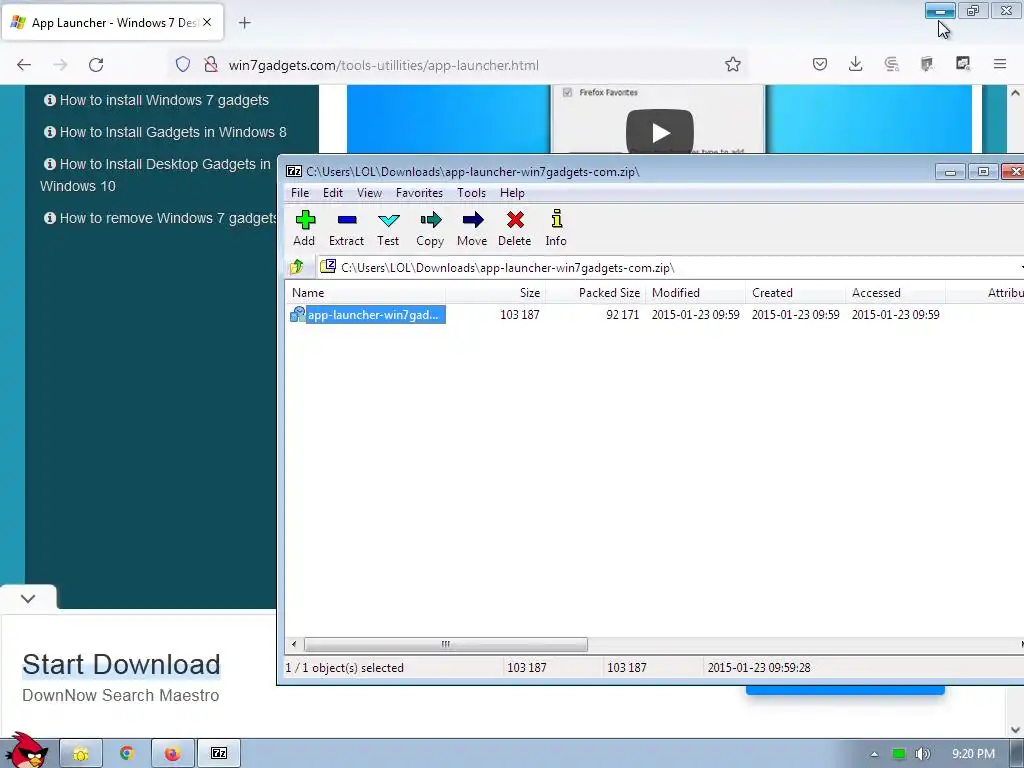1024x768 pixels.
Task: Sort by Created column header
Action: [795, 293]
